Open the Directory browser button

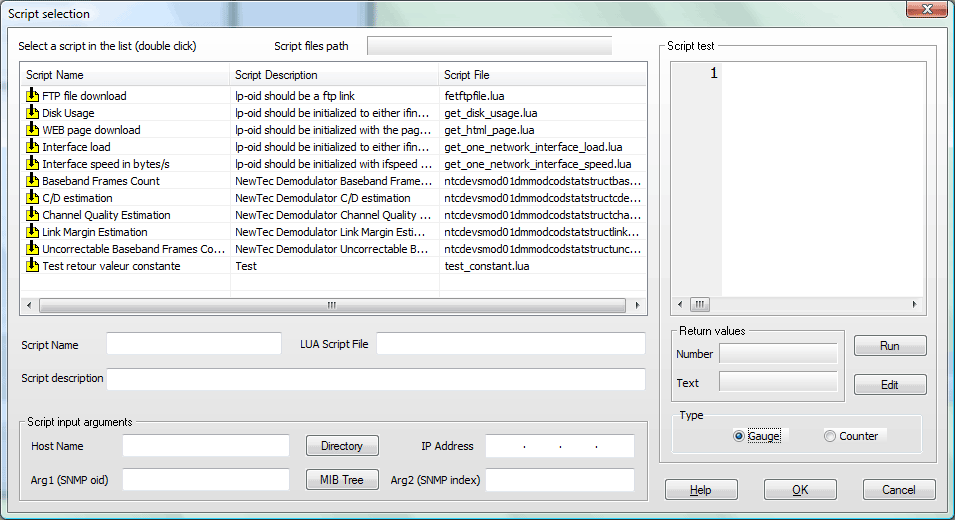pos(342,446)
